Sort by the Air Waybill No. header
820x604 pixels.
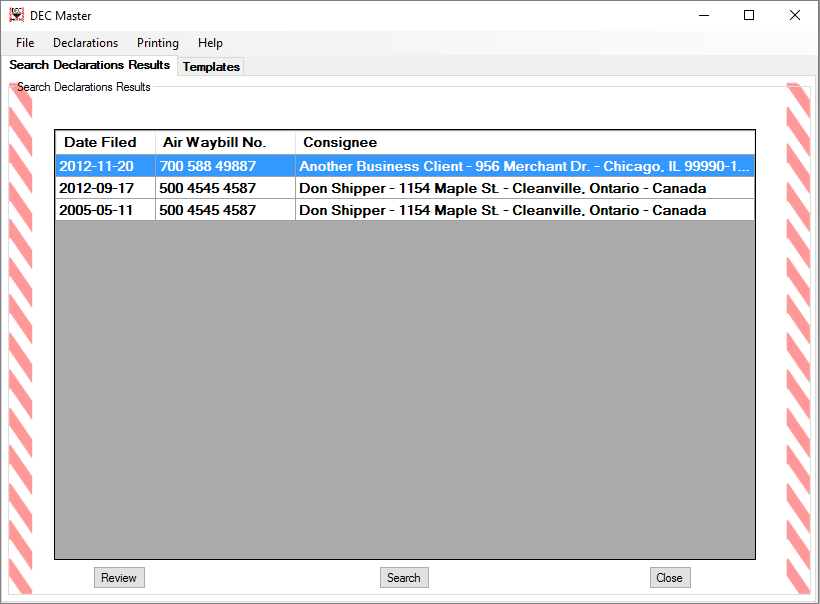[x=225, y=142]
